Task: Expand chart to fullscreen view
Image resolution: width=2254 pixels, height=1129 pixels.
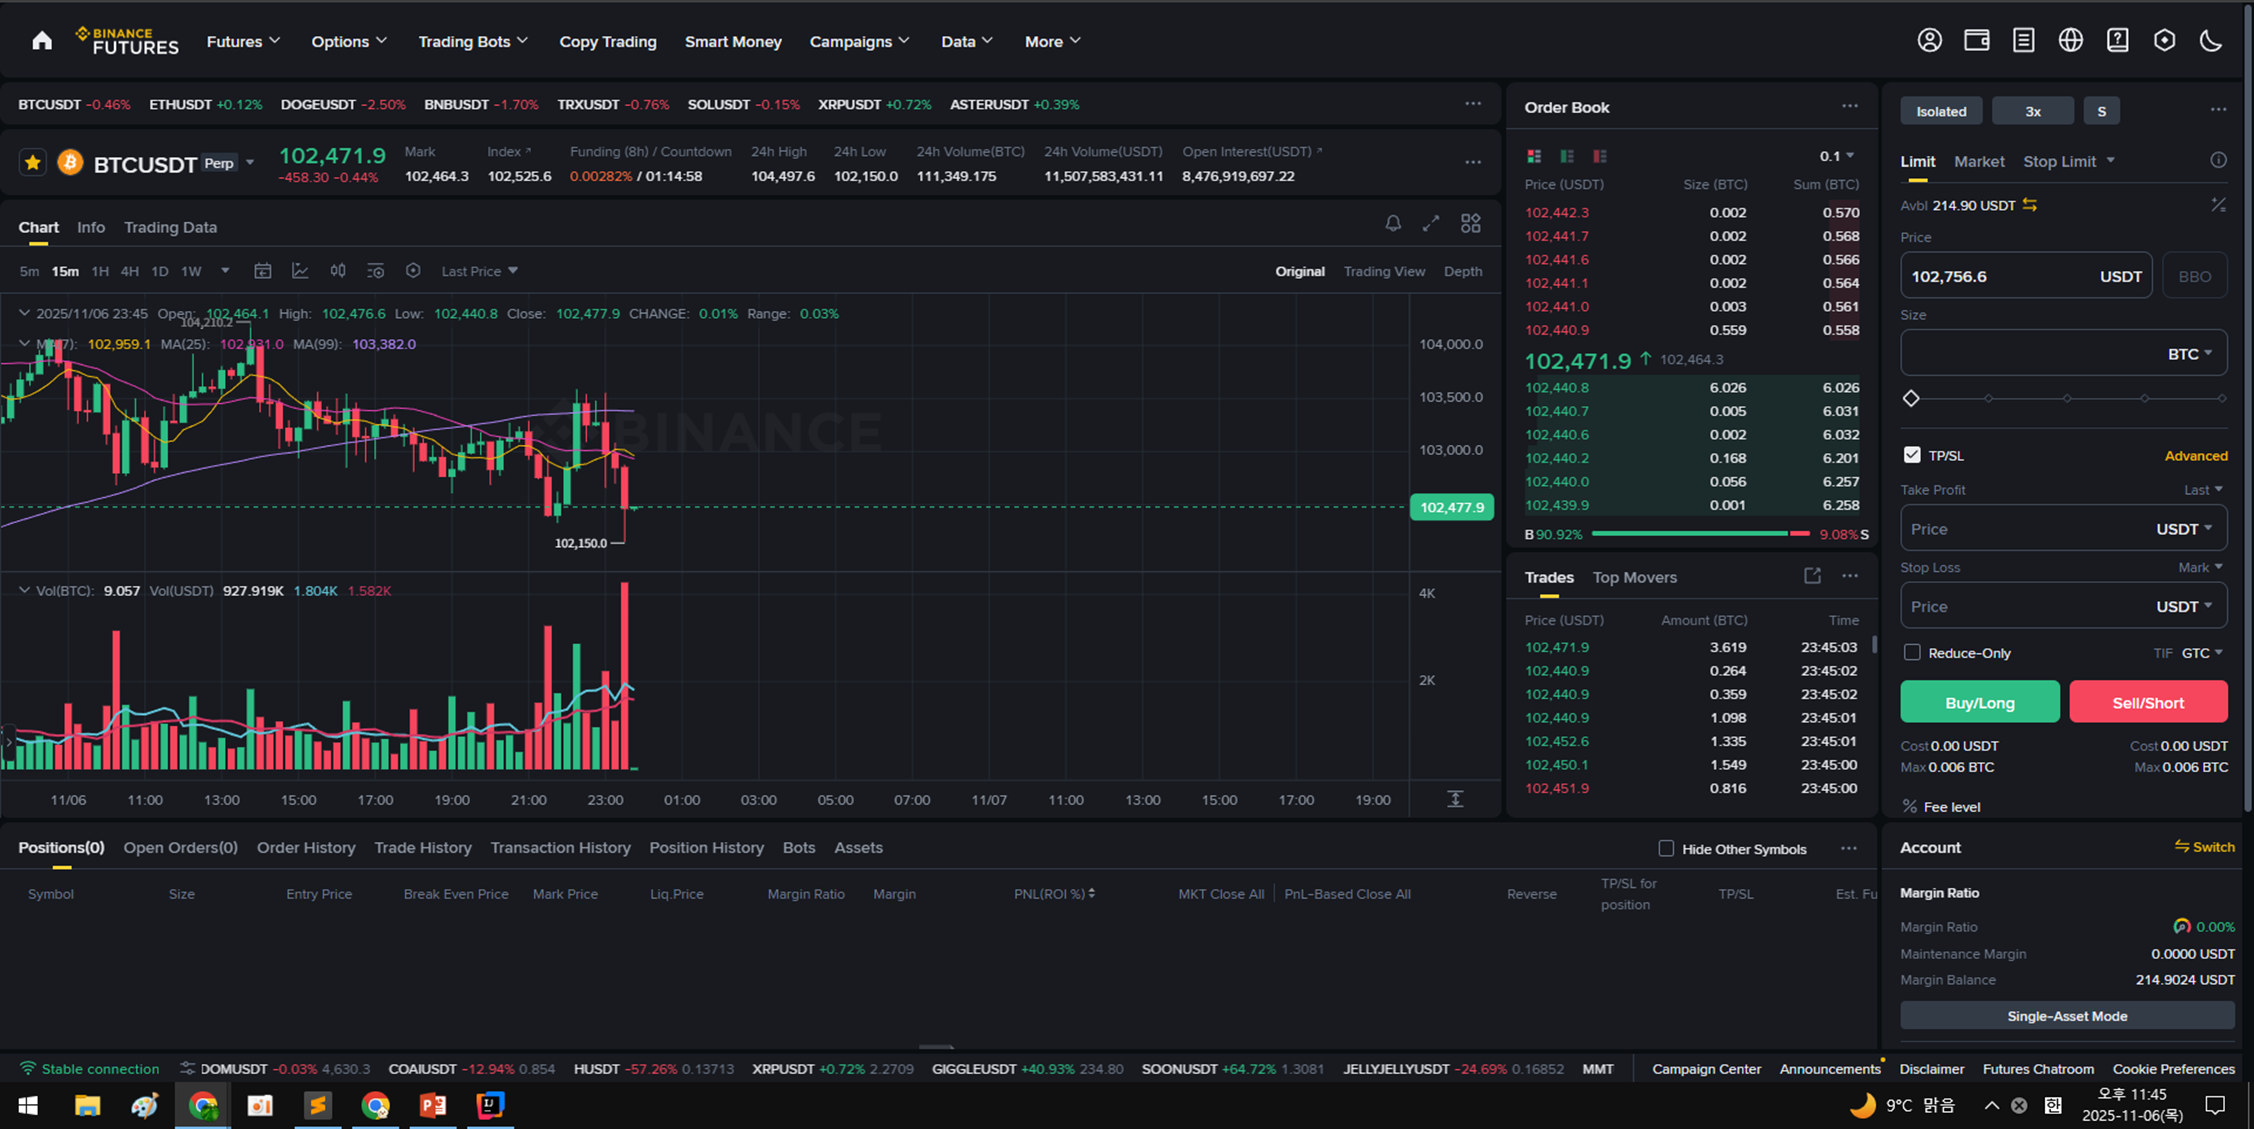Action: pyautogui.click(x=1431, y=223)
